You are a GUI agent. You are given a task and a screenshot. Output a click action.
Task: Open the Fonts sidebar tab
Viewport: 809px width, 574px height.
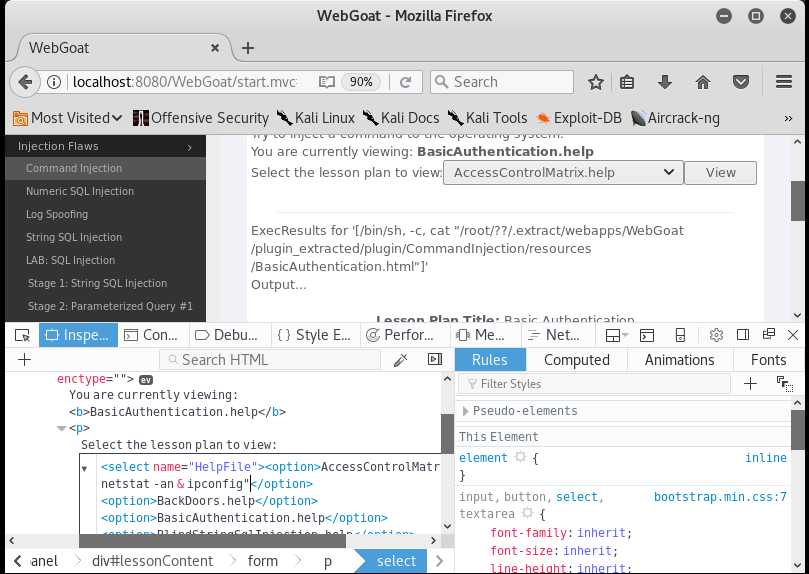click(768, 359)
